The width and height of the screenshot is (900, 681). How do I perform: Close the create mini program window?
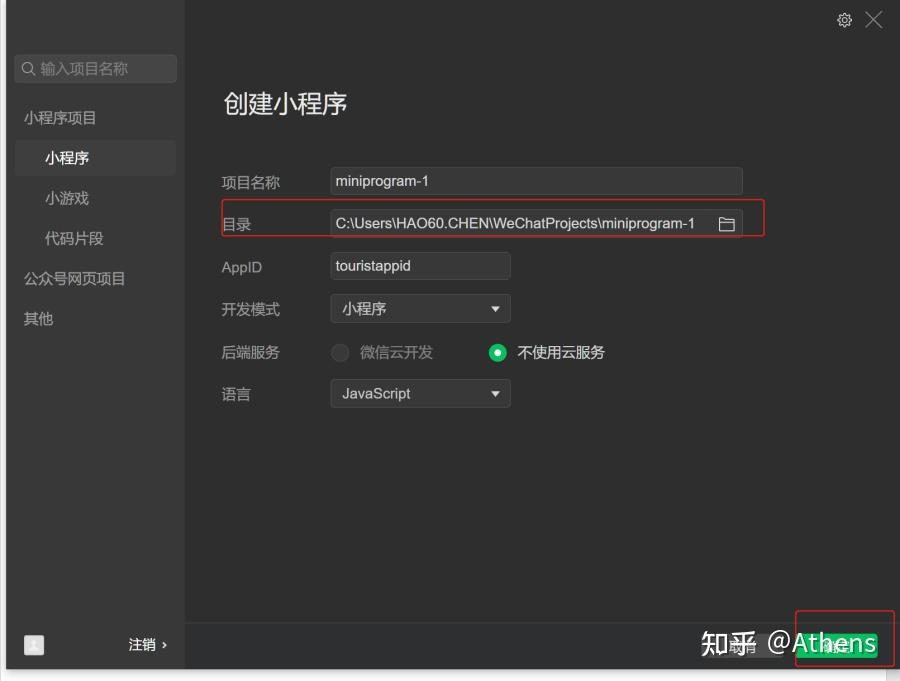click(x=873, y=20)
